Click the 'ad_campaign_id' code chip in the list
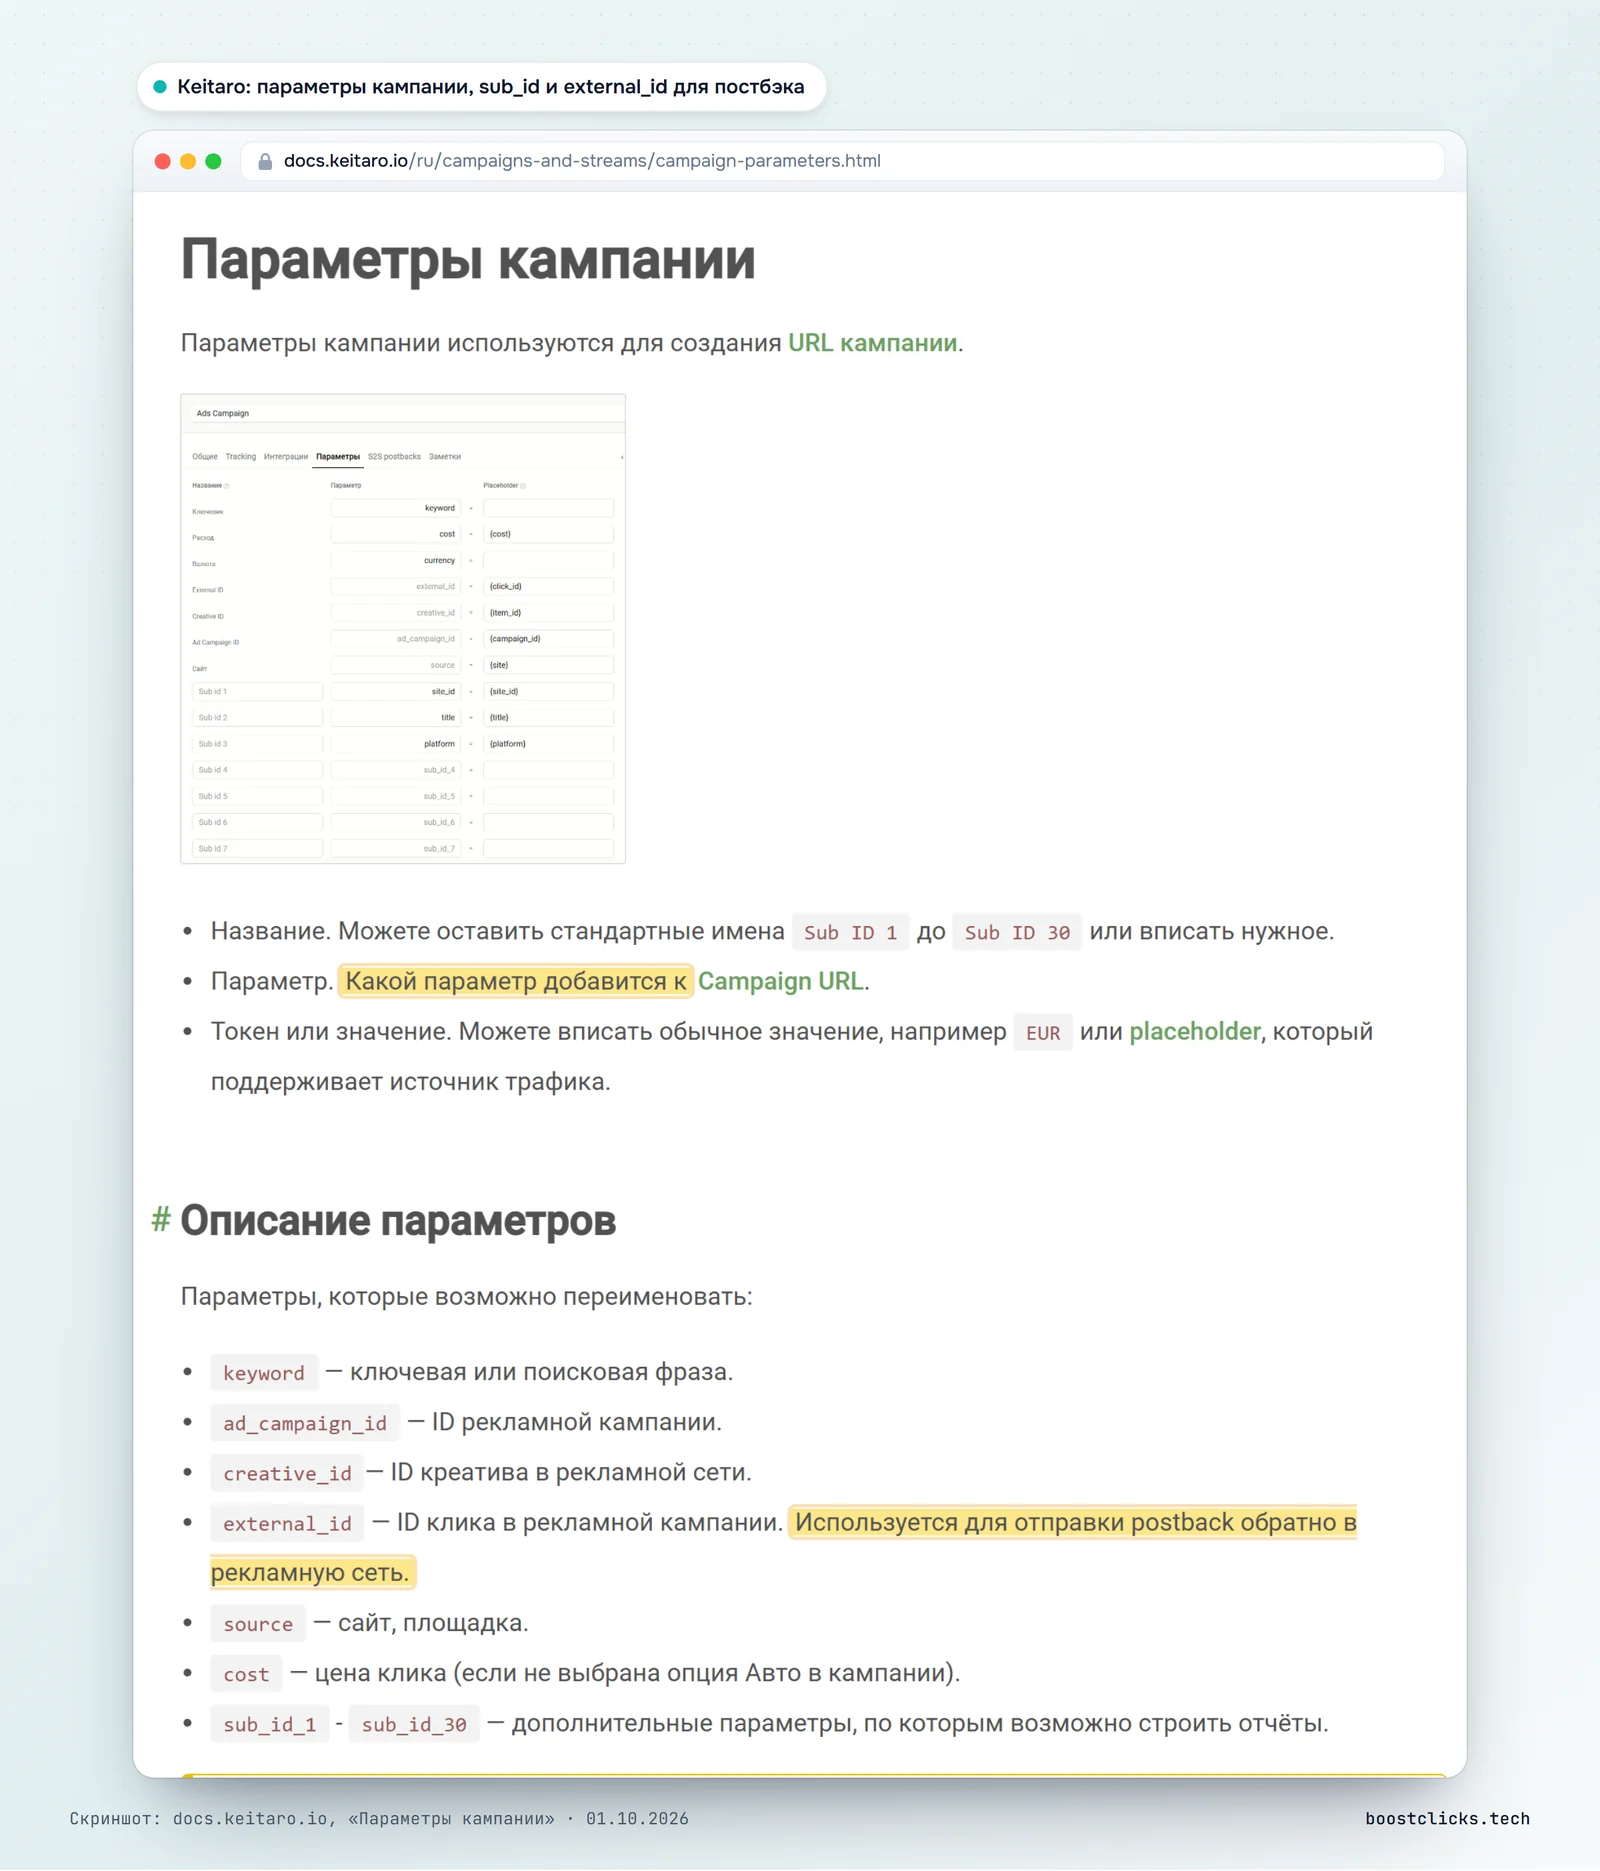 (x=305, y=1423)
